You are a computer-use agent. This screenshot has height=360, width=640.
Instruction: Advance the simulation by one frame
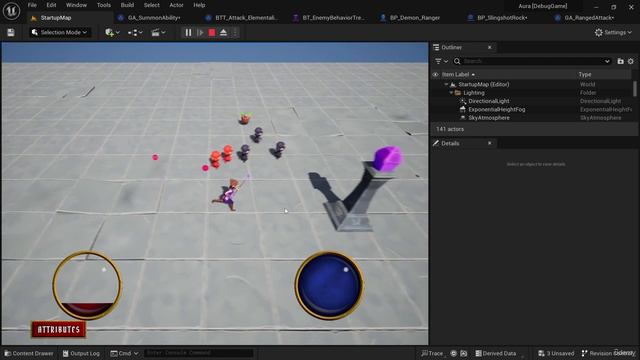(200, 33)
